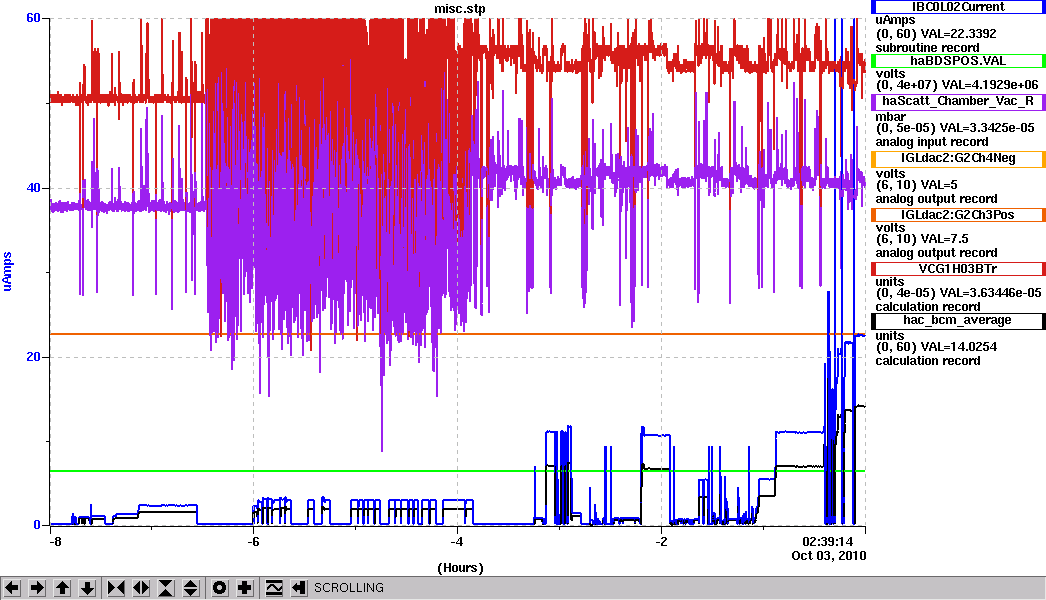The height and width of the screenshot is (600, 1046).
Task: Select the hac_bcm_average legend entry
Action: (958, 321)
